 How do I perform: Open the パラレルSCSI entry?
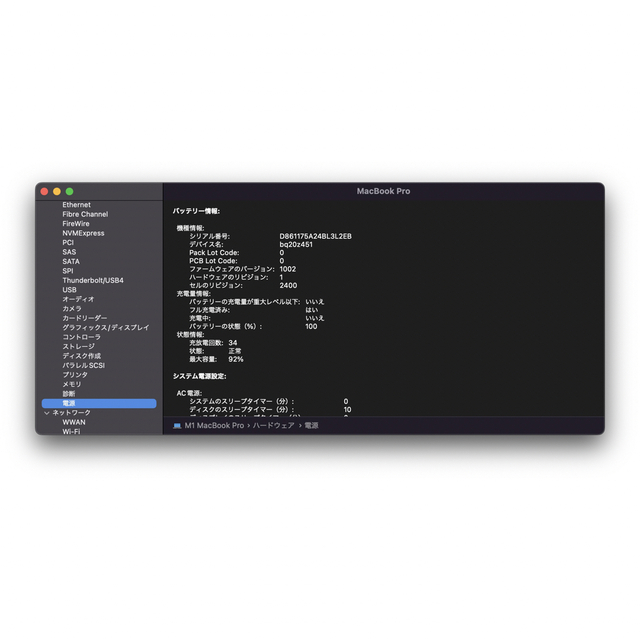pos(84,365)
